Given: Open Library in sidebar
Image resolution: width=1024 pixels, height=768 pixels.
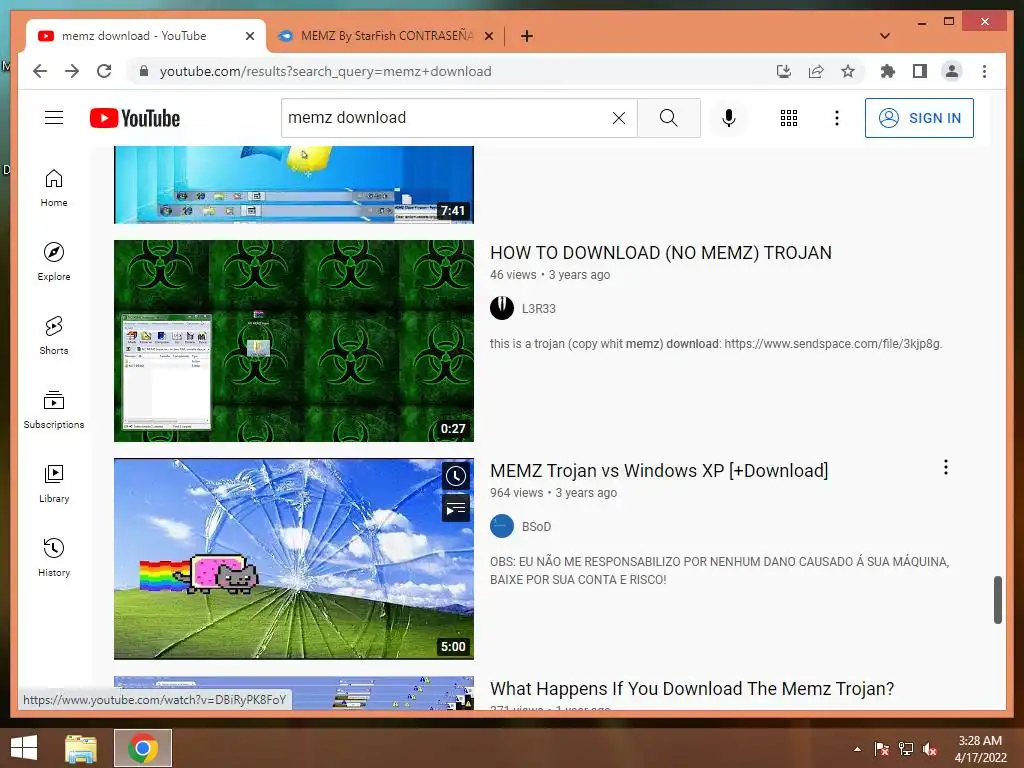Looking at the screenshot, I should click(54, 483).
